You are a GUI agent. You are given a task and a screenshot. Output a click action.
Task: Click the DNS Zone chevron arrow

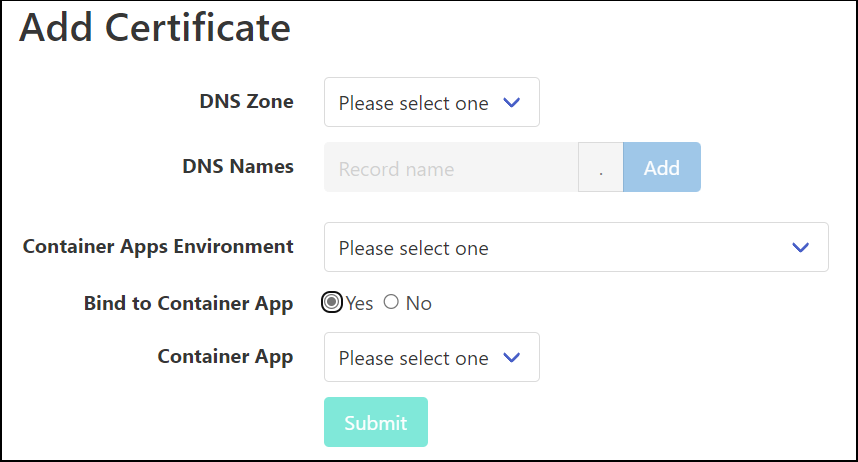(511, 103)
